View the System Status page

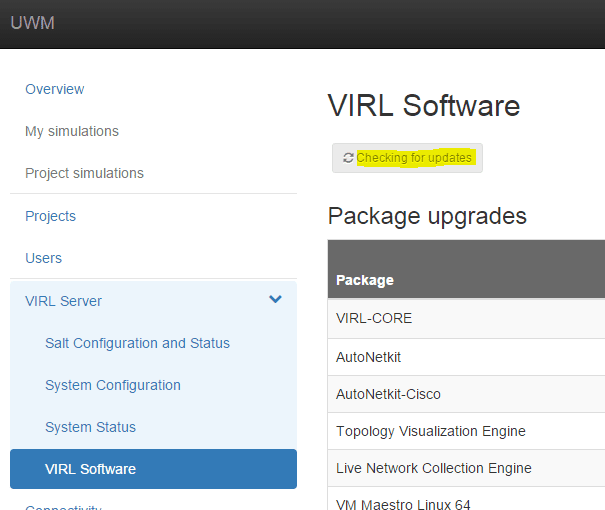pos(90,427)
